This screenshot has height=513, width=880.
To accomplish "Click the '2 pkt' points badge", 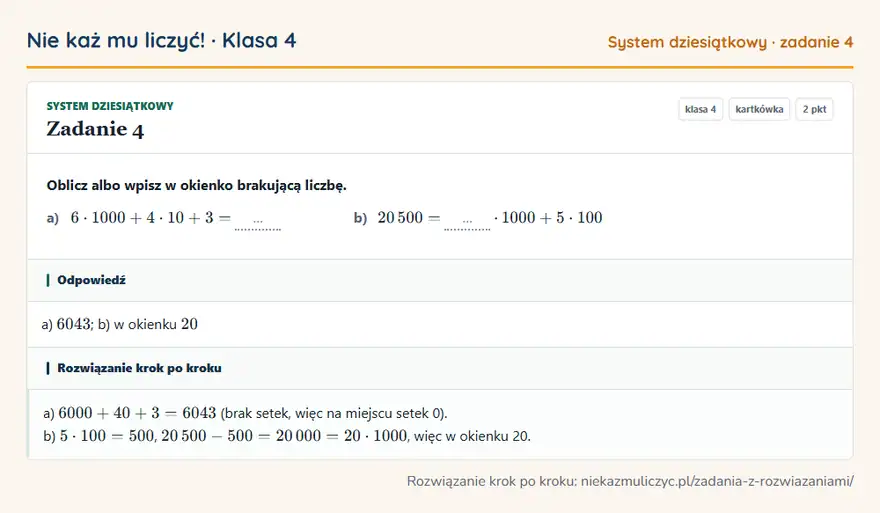I will 814,109.
